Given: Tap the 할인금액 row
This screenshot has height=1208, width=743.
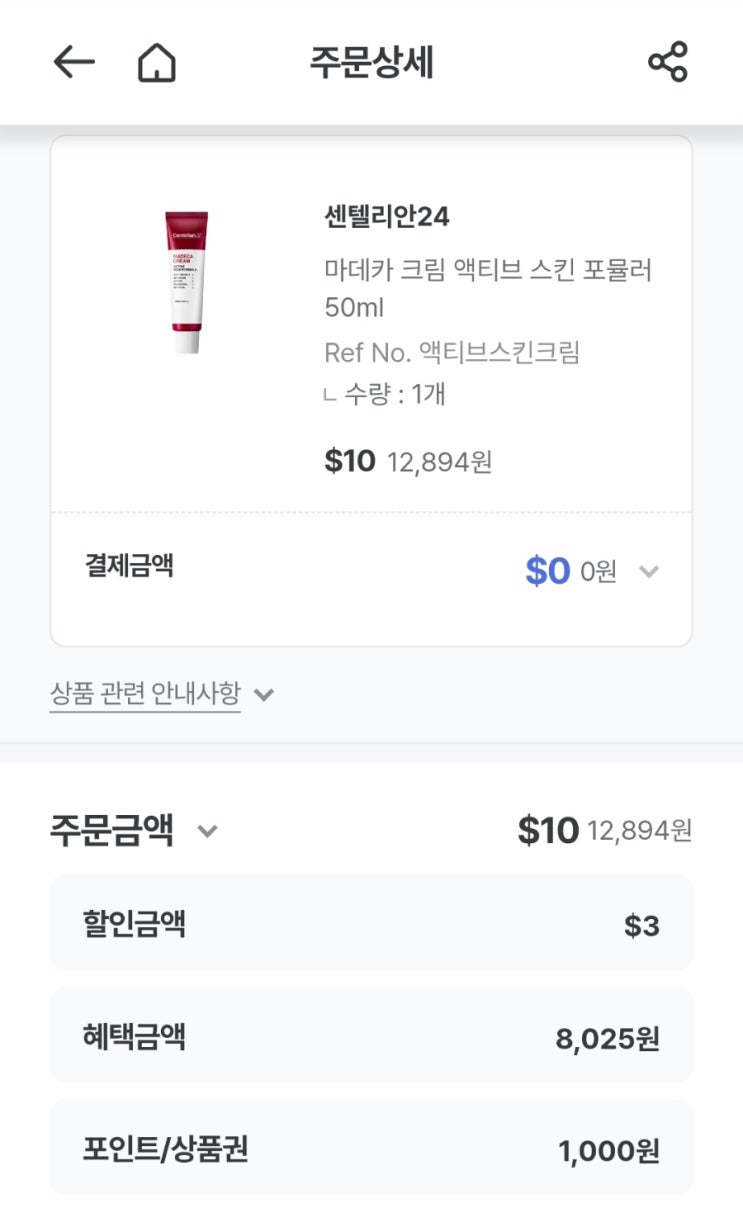Looking at the screenshot, I should tap(371, 923).
